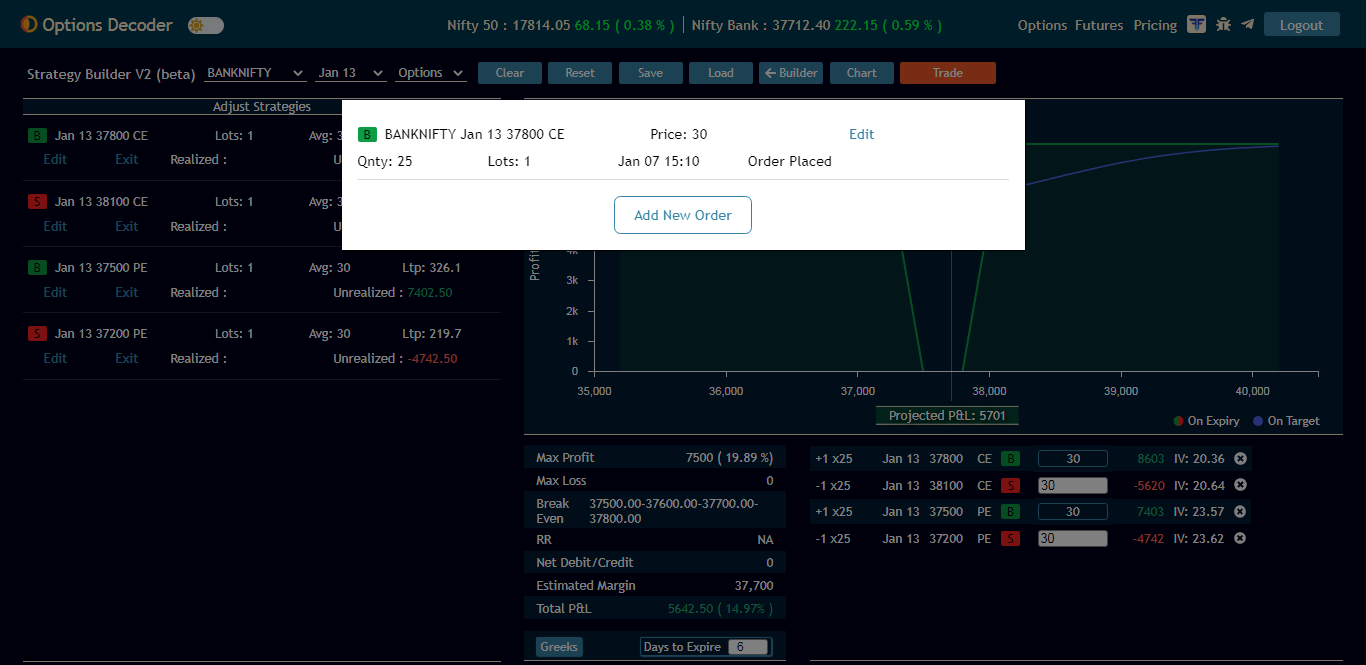Click the Projected P&L: 5701 label

[947, 416]
